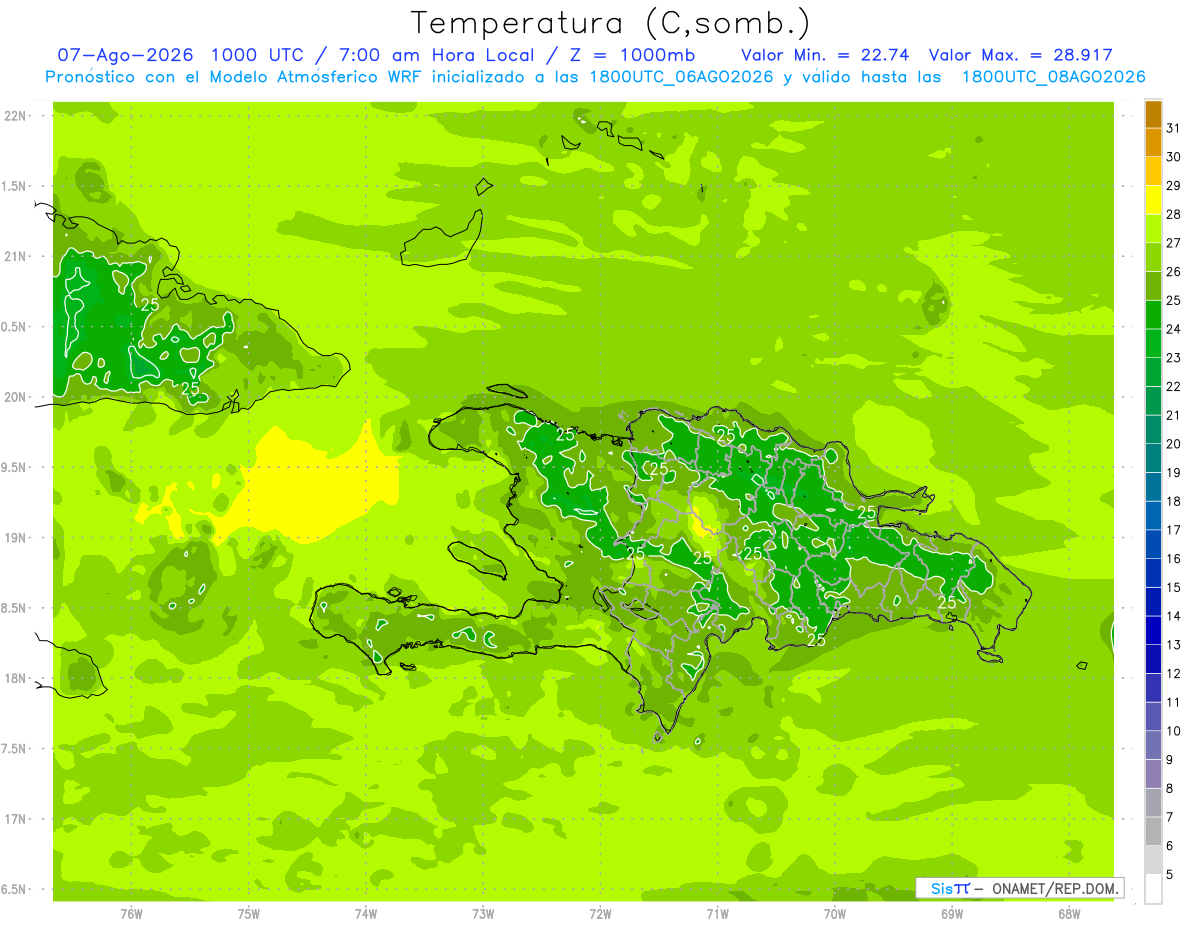Click latitude axis label '20N'
Image resolution: width=1200 pixels, height=927 pixels.
(x=14, y=397)
